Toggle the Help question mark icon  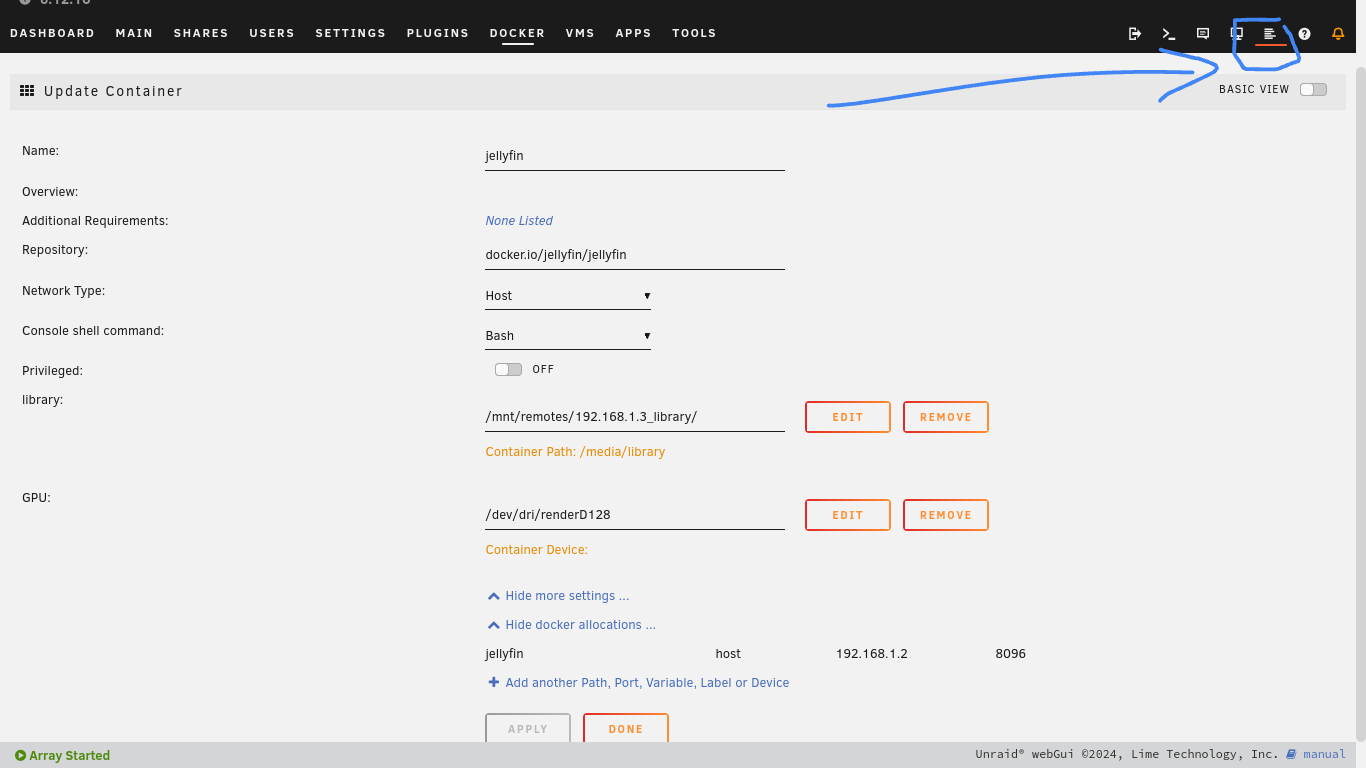pos(1304,33)
